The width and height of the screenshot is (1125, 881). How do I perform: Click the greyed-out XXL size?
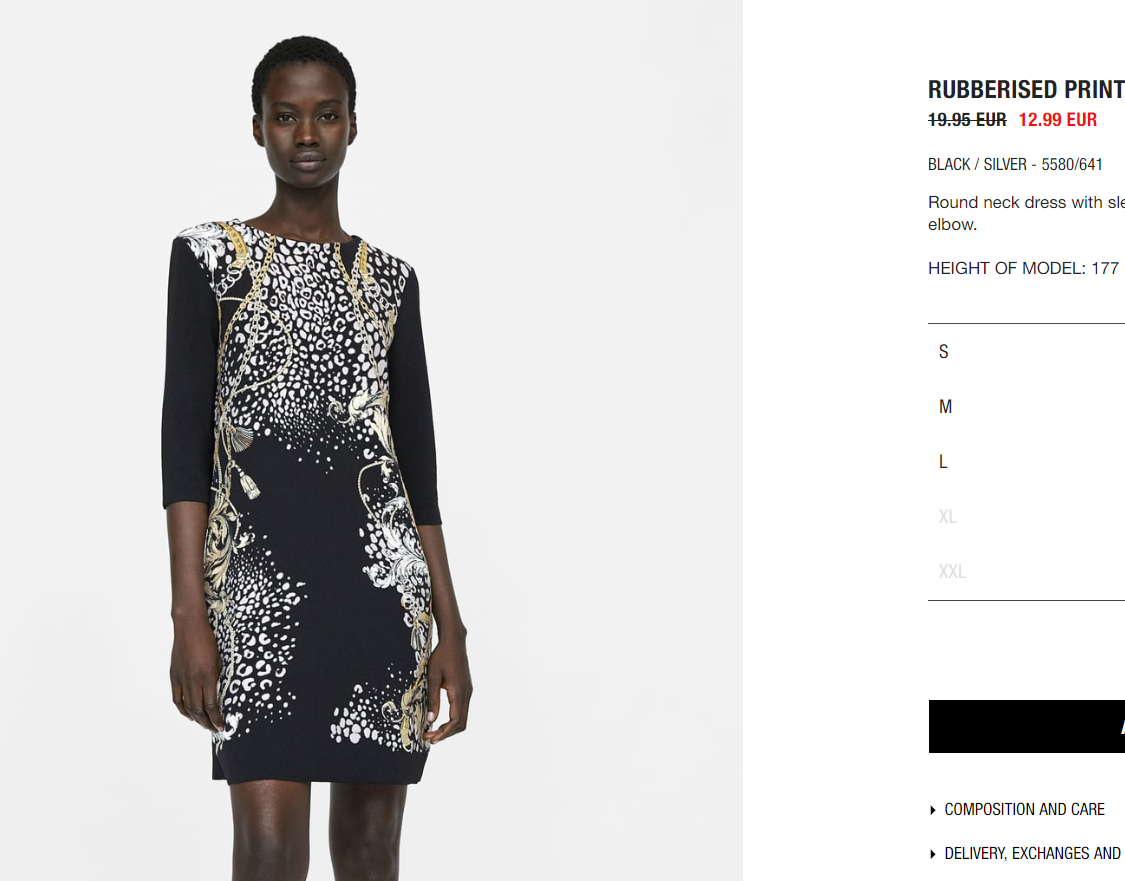(1026, 571)
